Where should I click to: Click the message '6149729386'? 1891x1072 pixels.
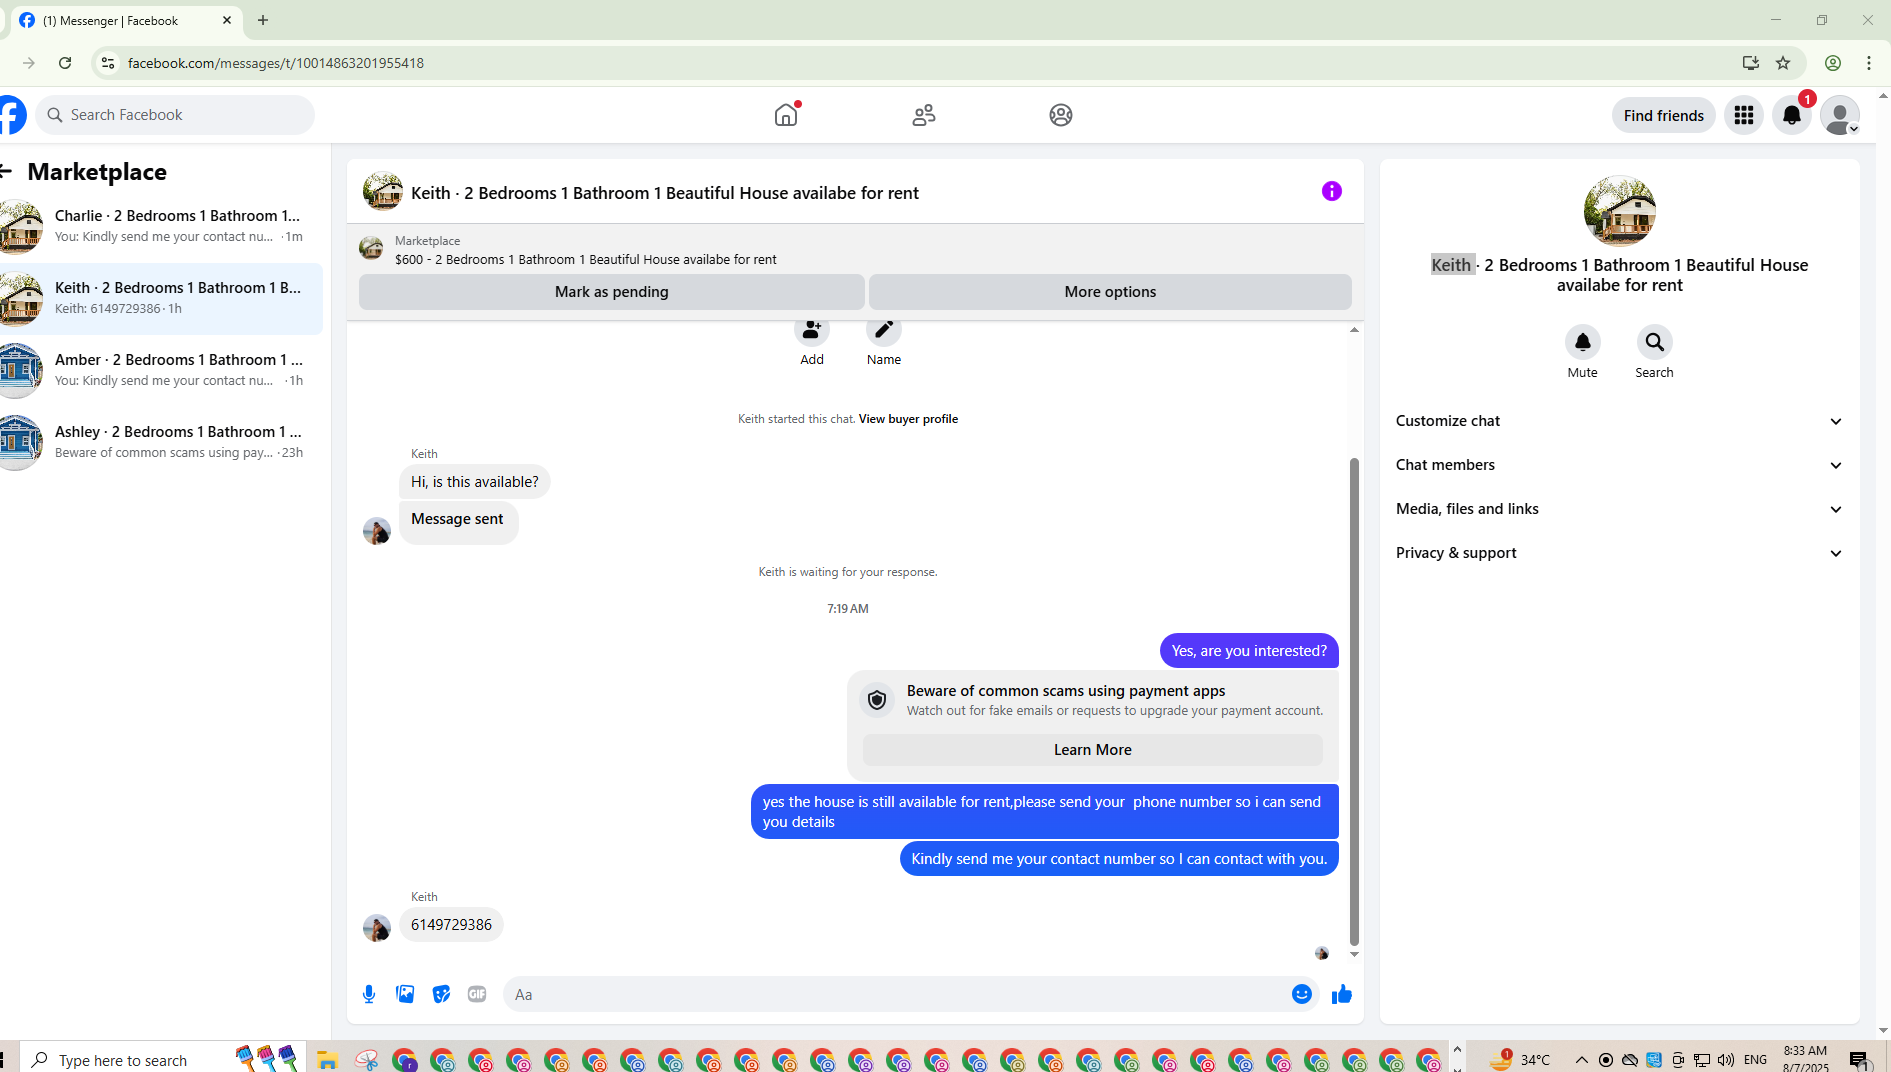pyautogui.click(x=451, y=925)
